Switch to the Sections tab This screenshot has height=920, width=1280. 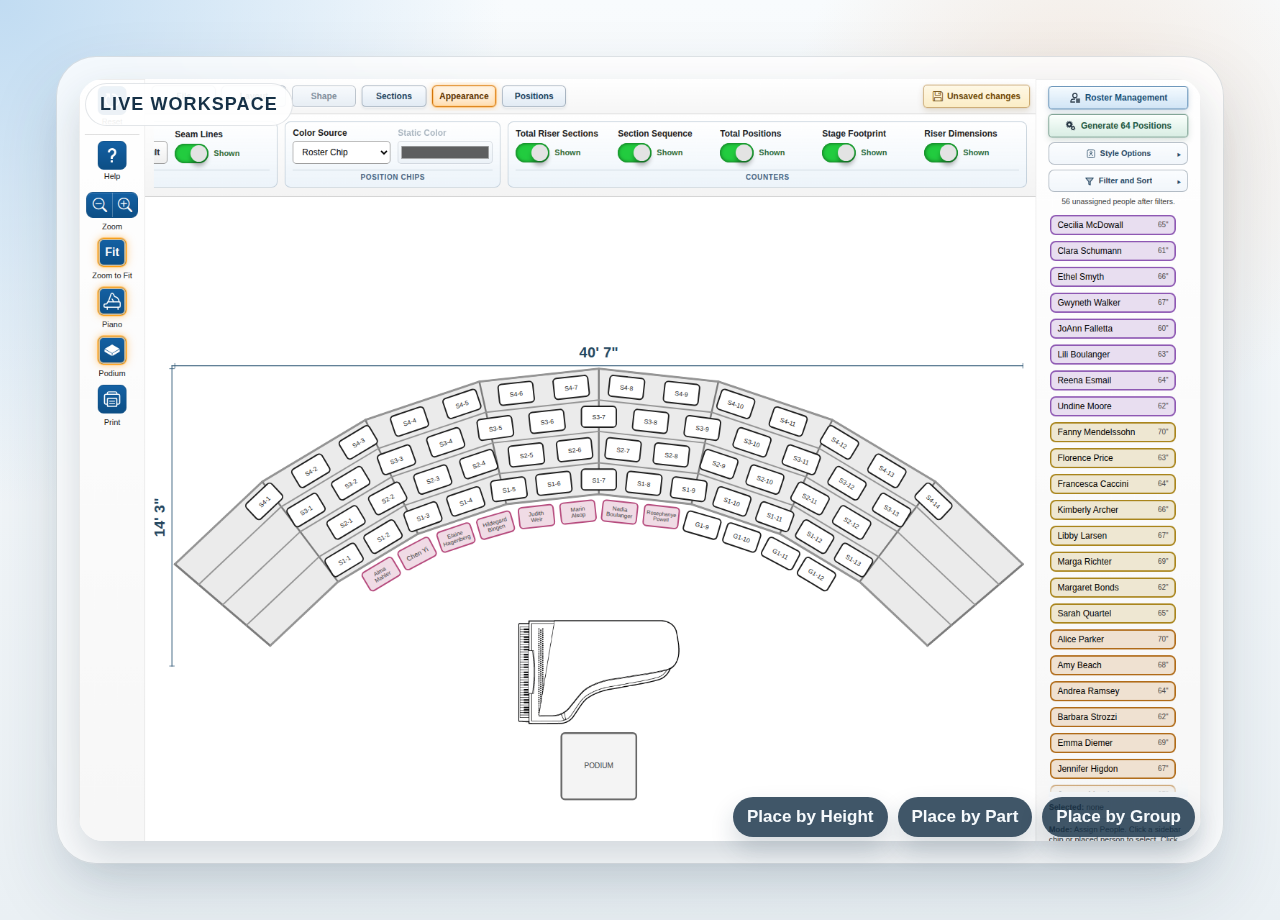tap(394, 96)
